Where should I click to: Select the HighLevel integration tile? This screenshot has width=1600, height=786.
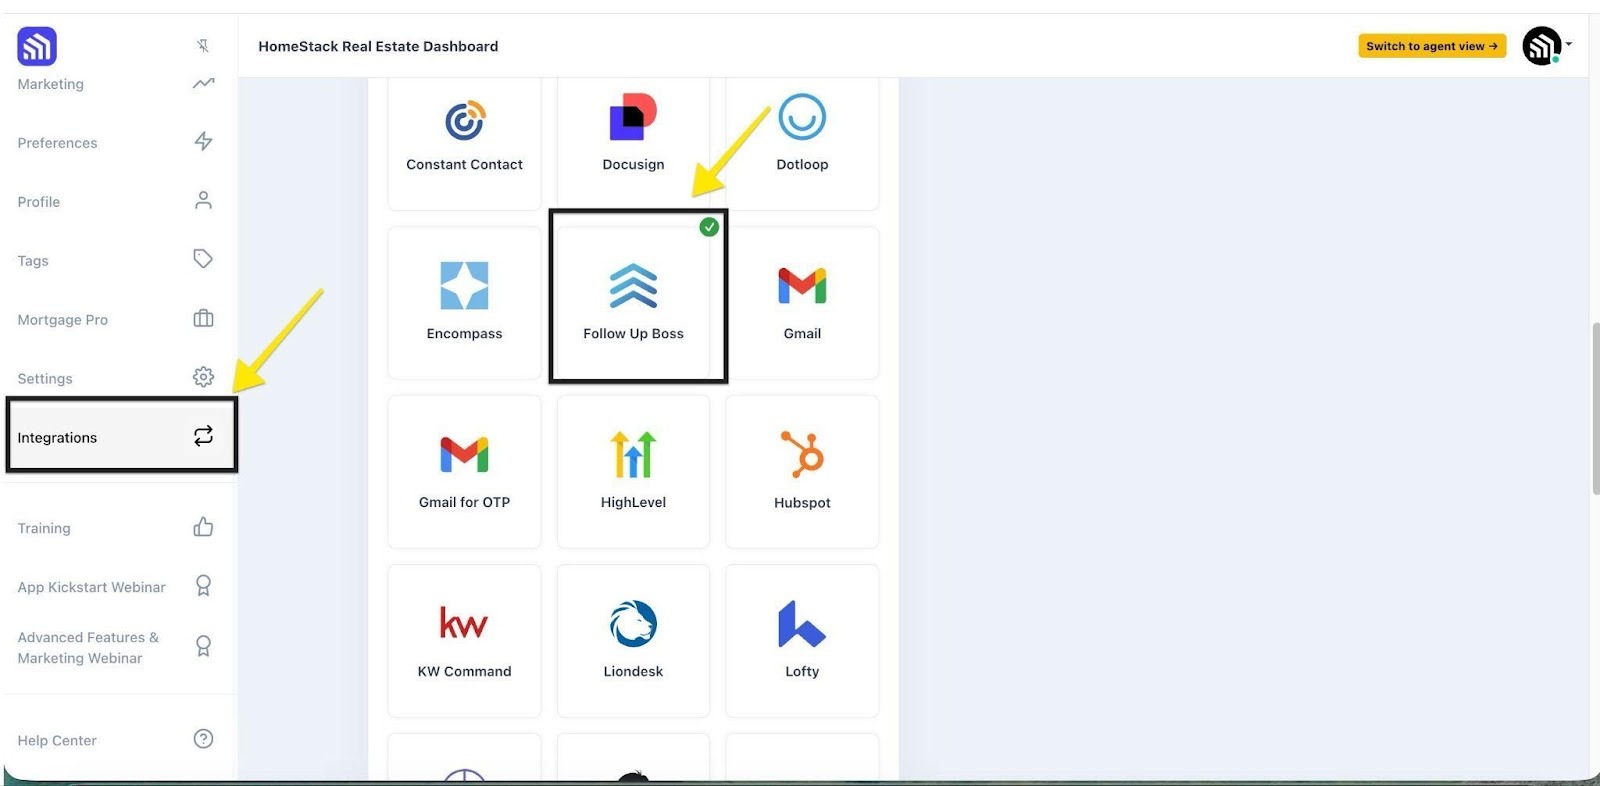pos(633,470)
